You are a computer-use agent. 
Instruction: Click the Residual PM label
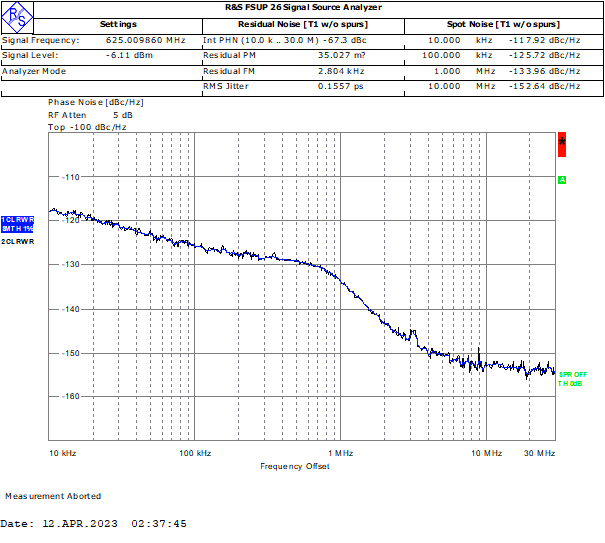[229, 55]
